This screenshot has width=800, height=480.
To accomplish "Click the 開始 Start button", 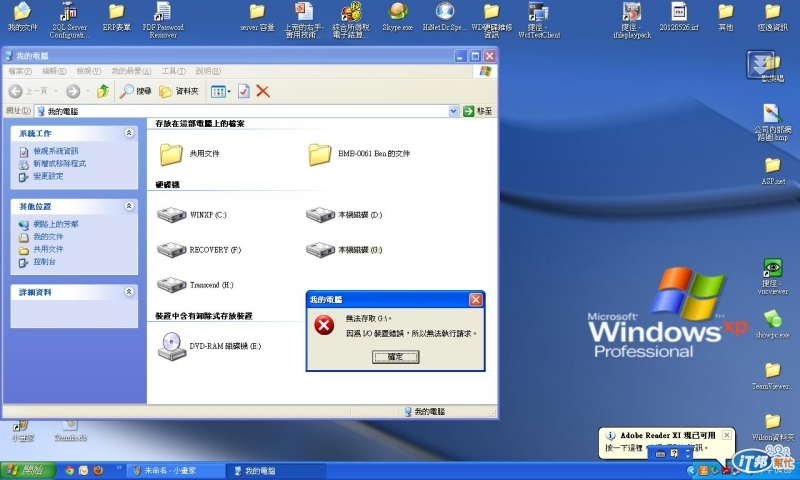I will tap(28, 470).
